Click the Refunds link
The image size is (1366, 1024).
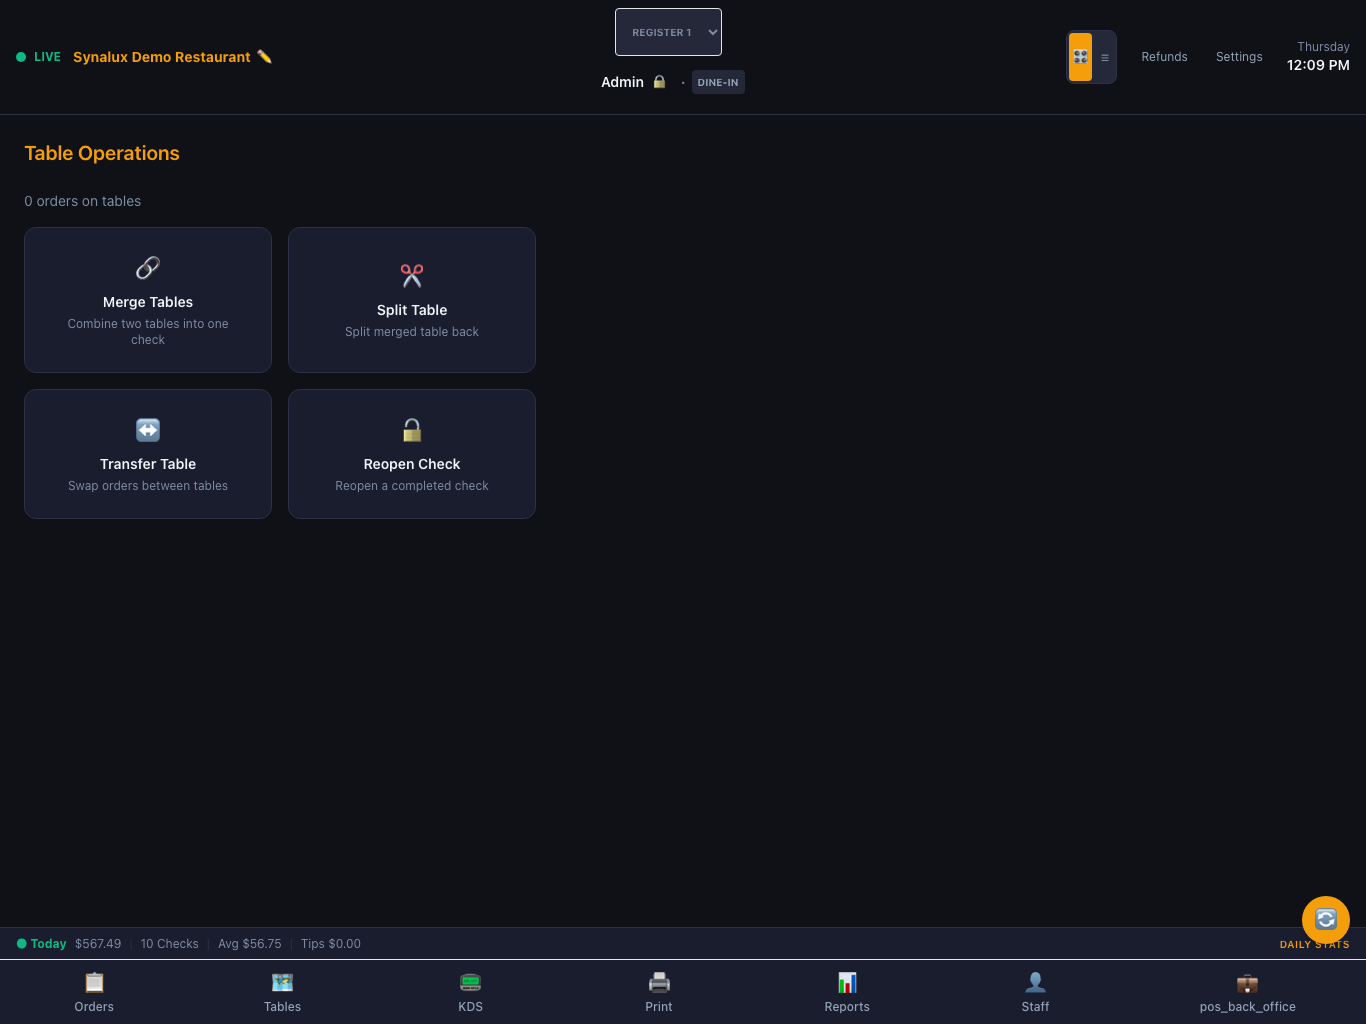point(1165,57)
